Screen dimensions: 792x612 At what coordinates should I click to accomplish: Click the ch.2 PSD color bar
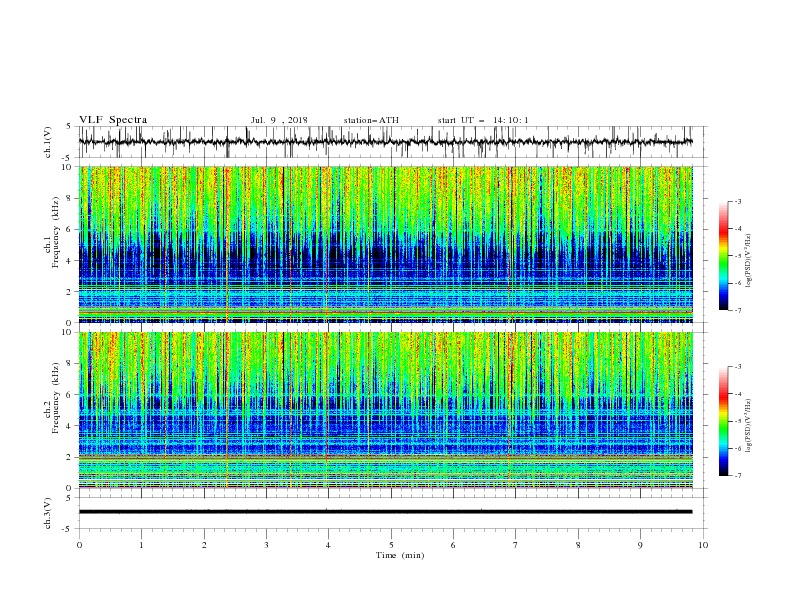click(x=723, y=421)
